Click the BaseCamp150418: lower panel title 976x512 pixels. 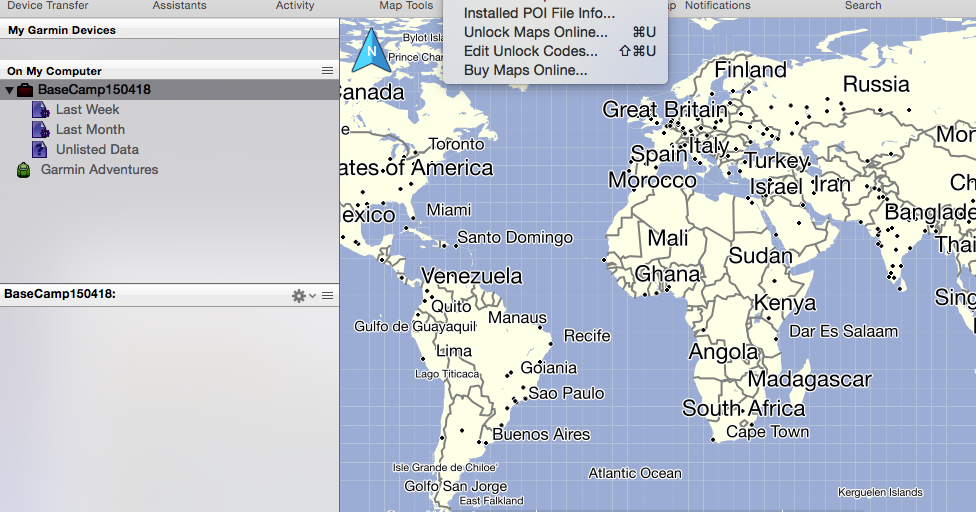point(60,294)
